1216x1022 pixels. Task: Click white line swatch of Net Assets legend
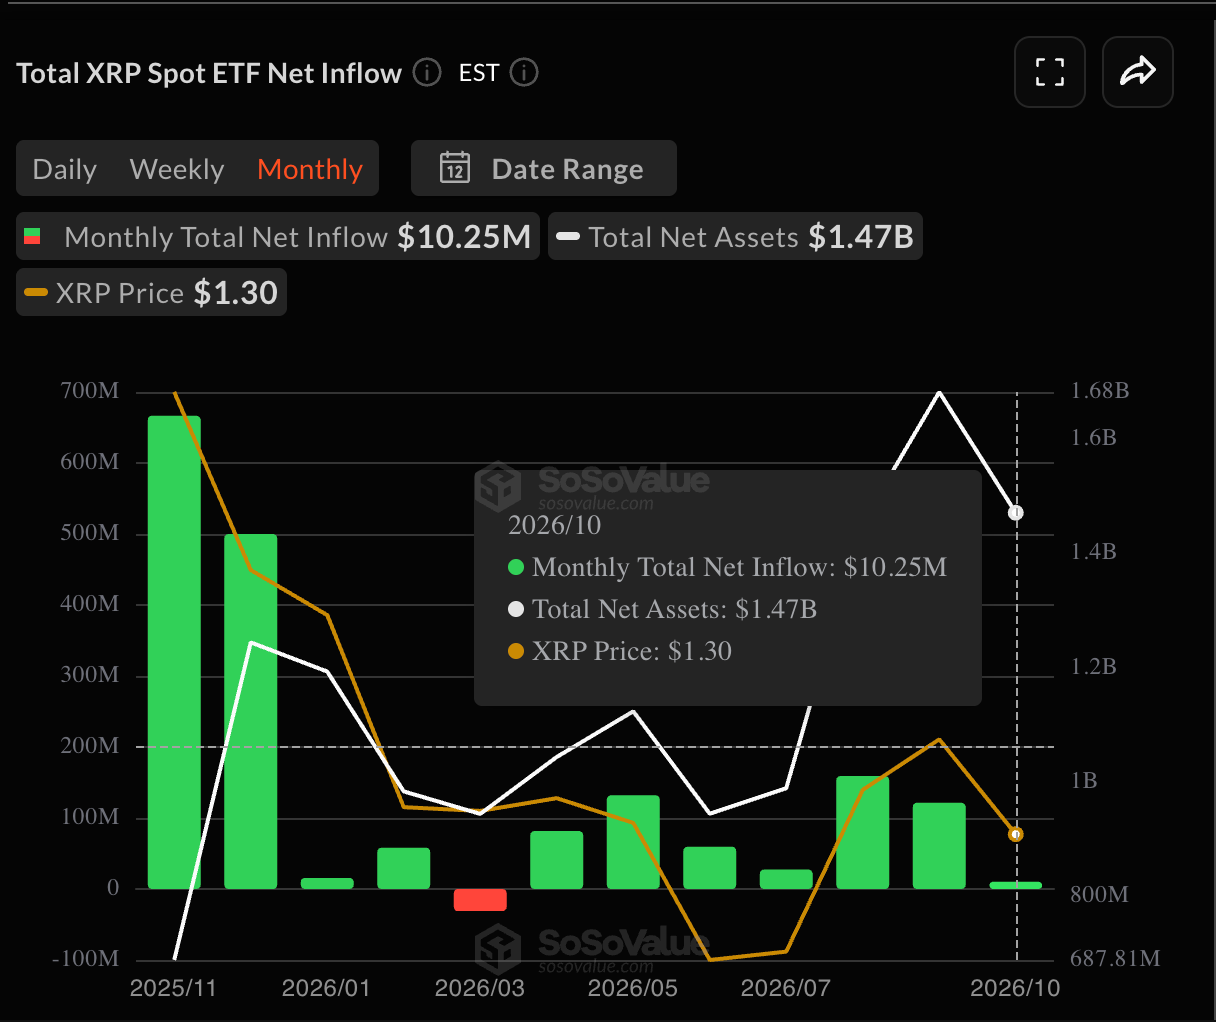568,237
